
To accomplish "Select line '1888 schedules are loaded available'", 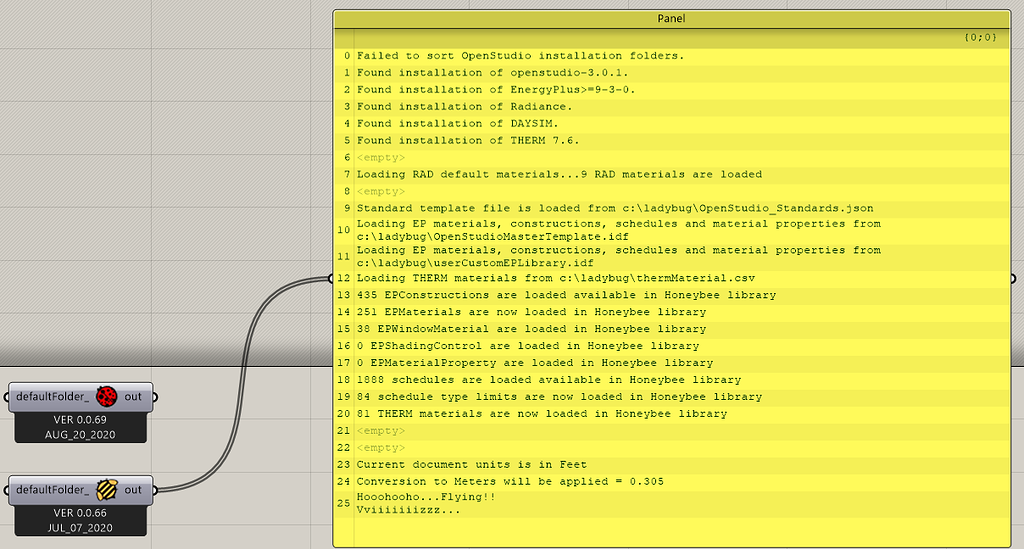I will 672,381.
